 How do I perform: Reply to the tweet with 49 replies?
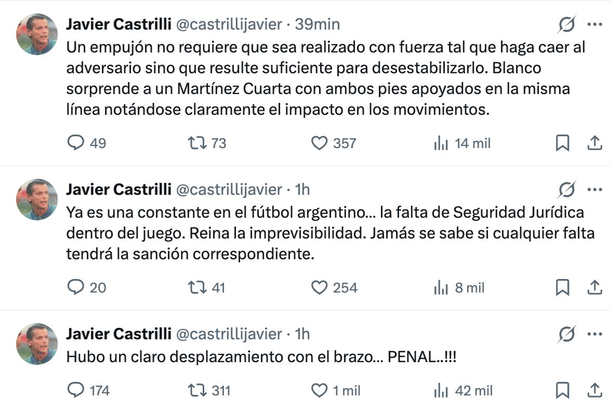[76, 144]
